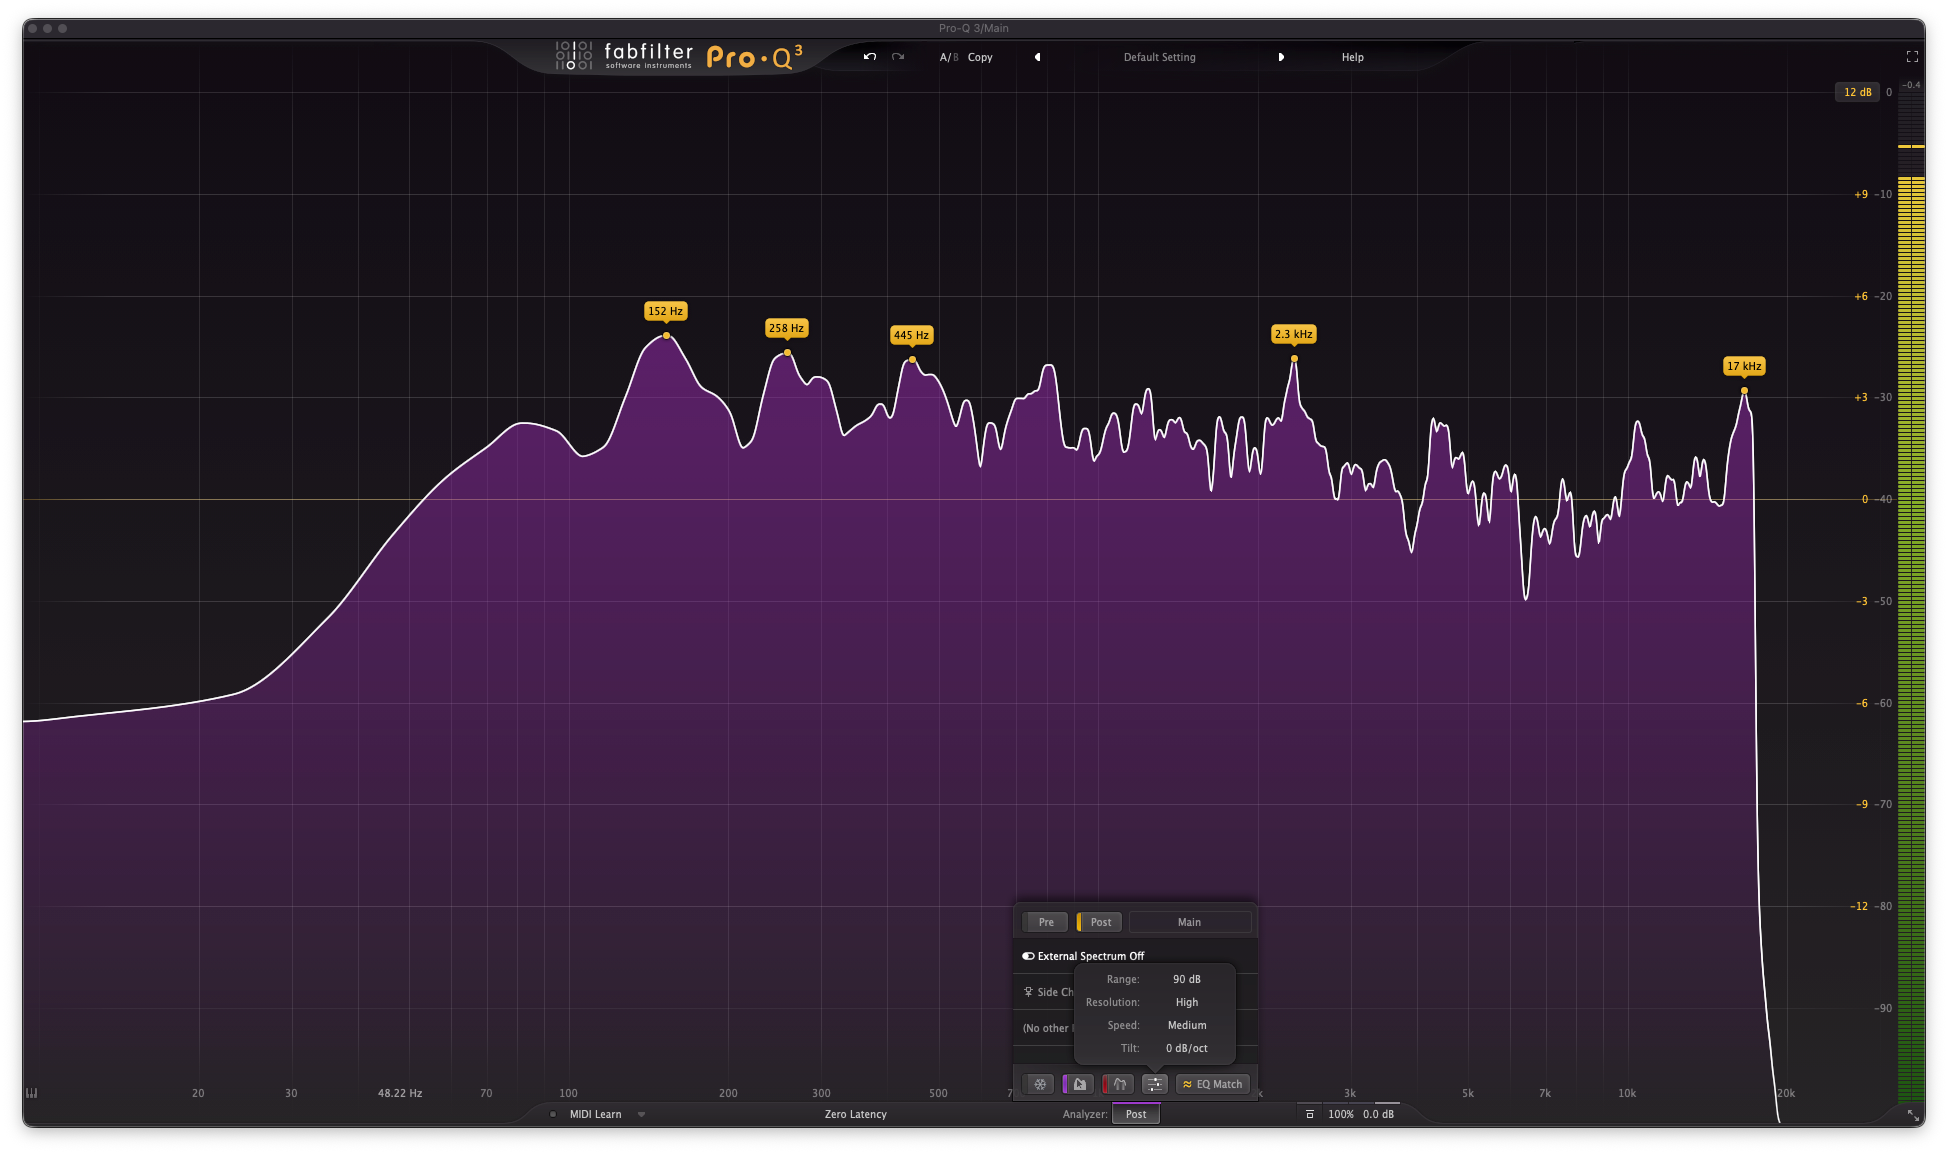Change the analyzer Speed Medium value
This screenshot has height=1154, width=1948.
(x=1187, y=1025)
